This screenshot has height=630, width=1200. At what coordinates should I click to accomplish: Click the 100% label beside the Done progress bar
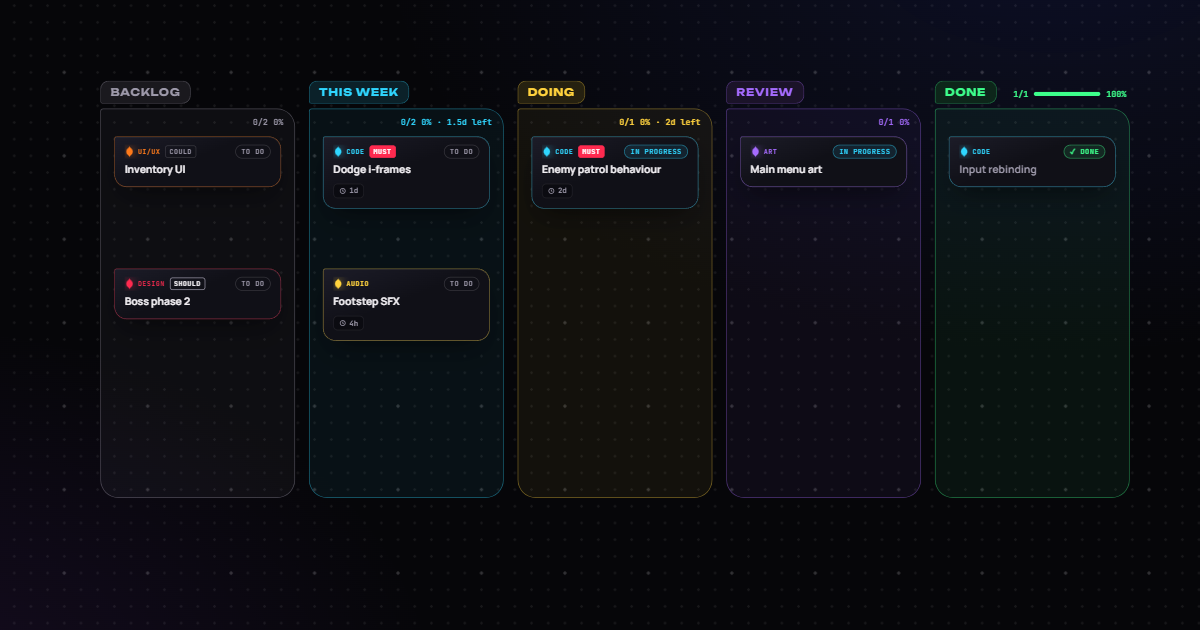tap(1116, 94)
